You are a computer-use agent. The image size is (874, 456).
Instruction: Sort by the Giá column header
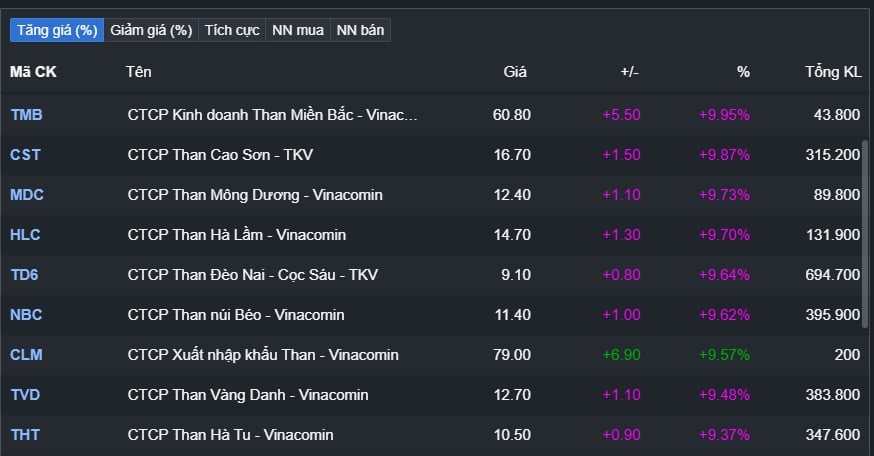click(x=515, y=72)
